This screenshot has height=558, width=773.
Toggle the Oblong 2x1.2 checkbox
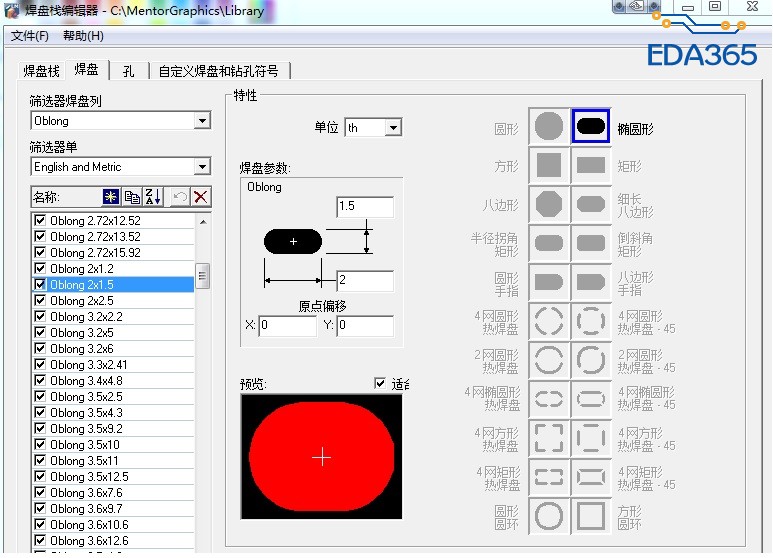(40, 269)
